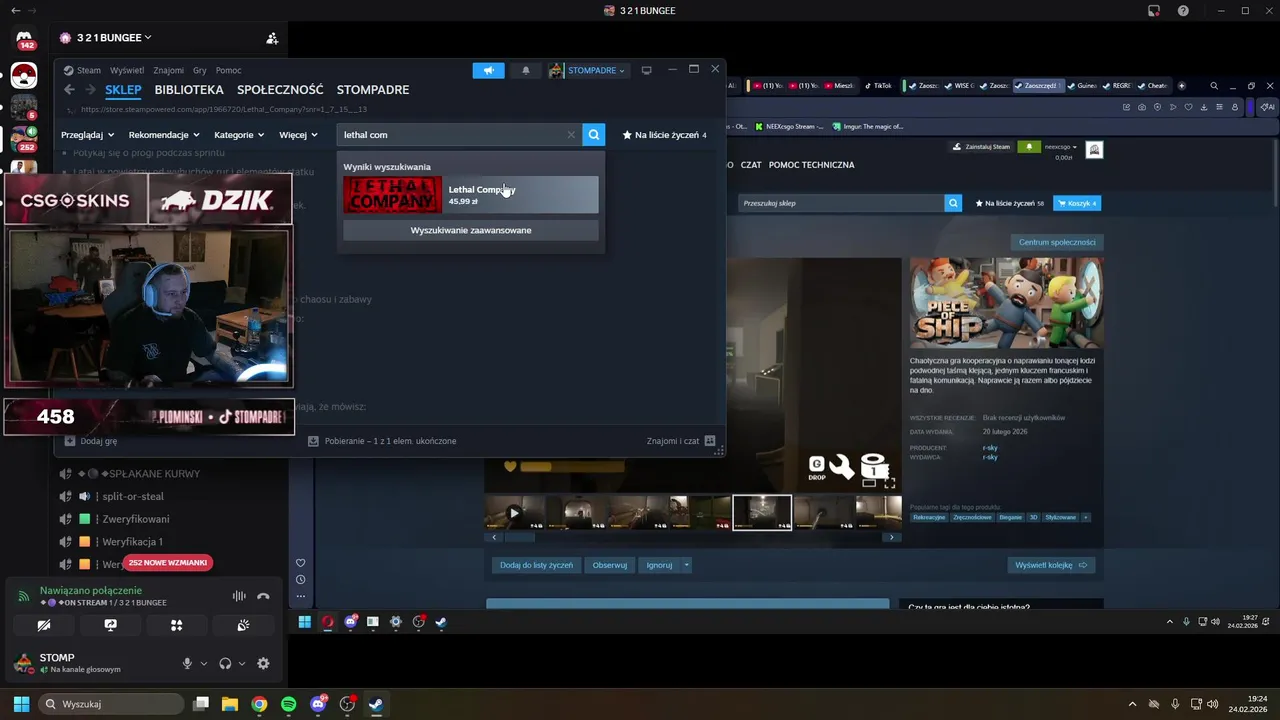1280x720 pixels.
Task: Open the Steam announcements megaphone button
Action: (488, 70)
